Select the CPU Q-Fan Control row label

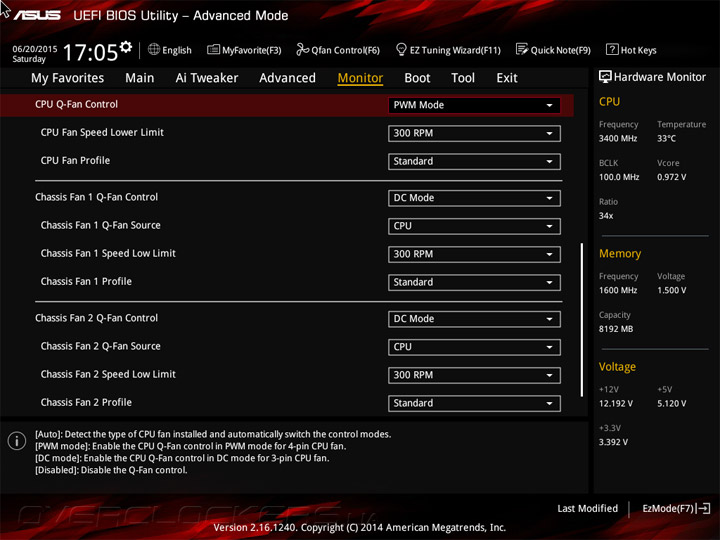click(x=76, y=104)
